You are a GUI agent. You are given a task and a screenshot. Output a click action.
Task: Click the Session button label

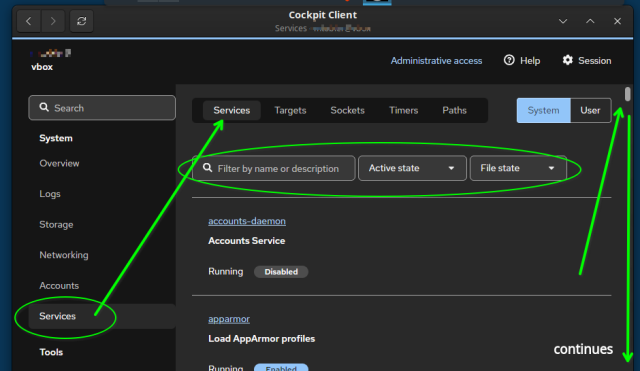tap(595, 61)
